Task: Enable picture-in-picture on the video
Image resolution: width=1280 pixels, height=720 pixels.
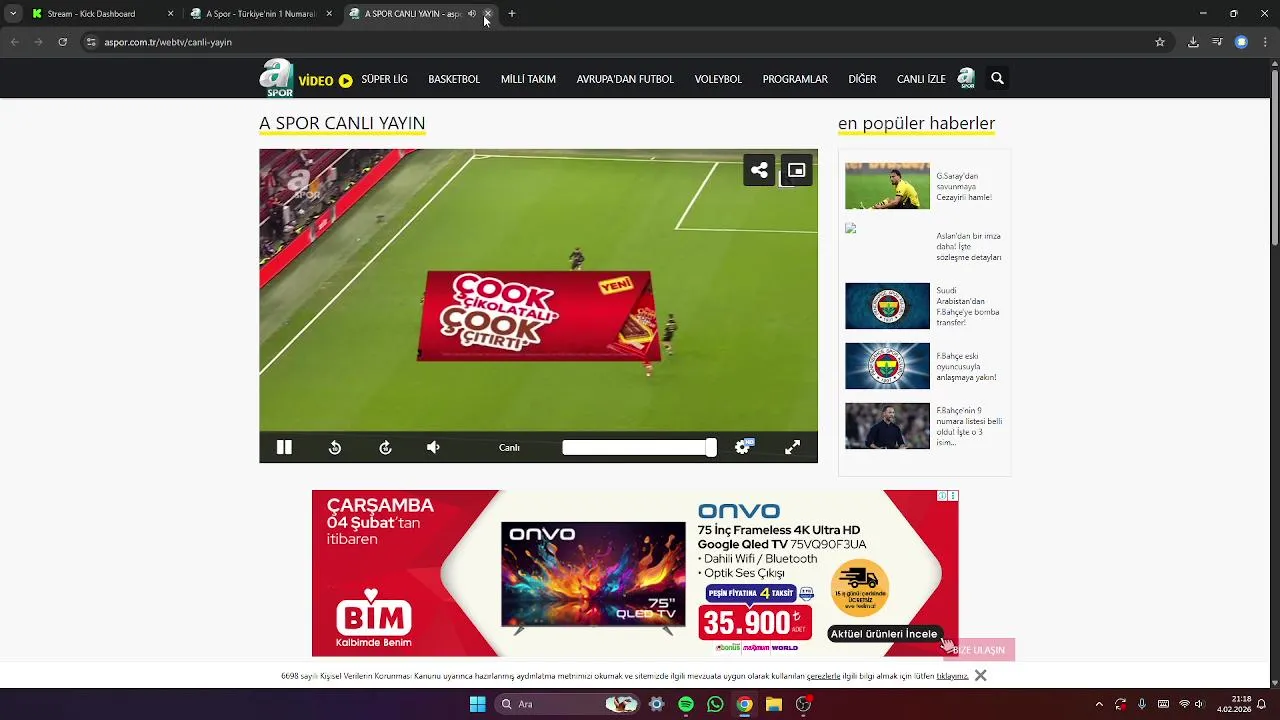Action: click(796, 170)
